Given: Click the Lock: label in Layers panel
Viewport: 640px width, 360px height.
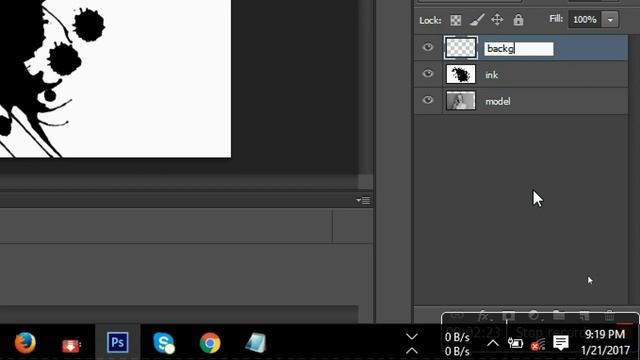Looking at the screenshot, I should click(430, 20).
